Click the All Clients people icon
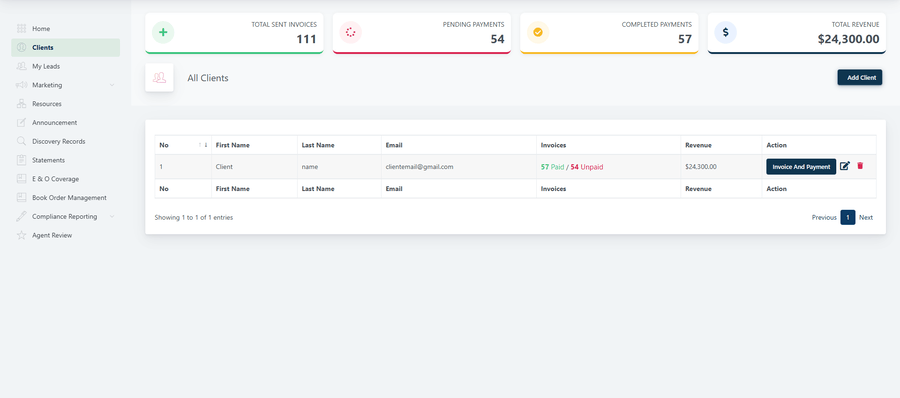The height and width of the screenshot is (398, 900). [160, 78]
